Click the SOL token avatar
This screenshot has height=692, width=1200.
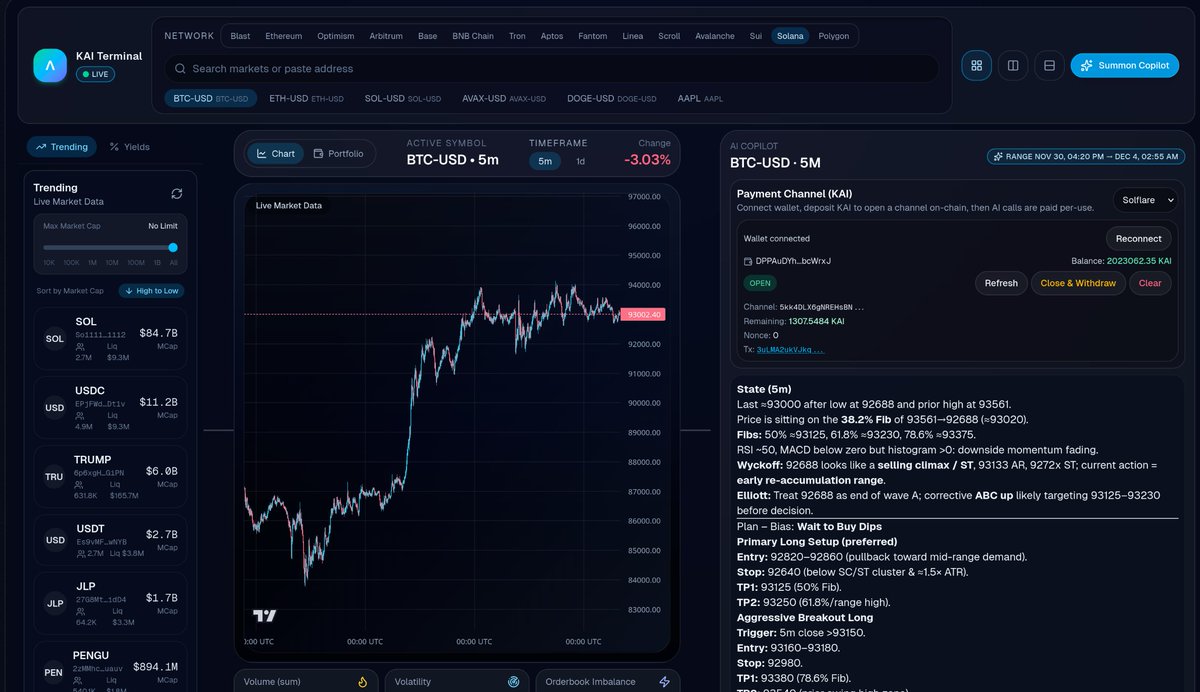coord(55,339)
